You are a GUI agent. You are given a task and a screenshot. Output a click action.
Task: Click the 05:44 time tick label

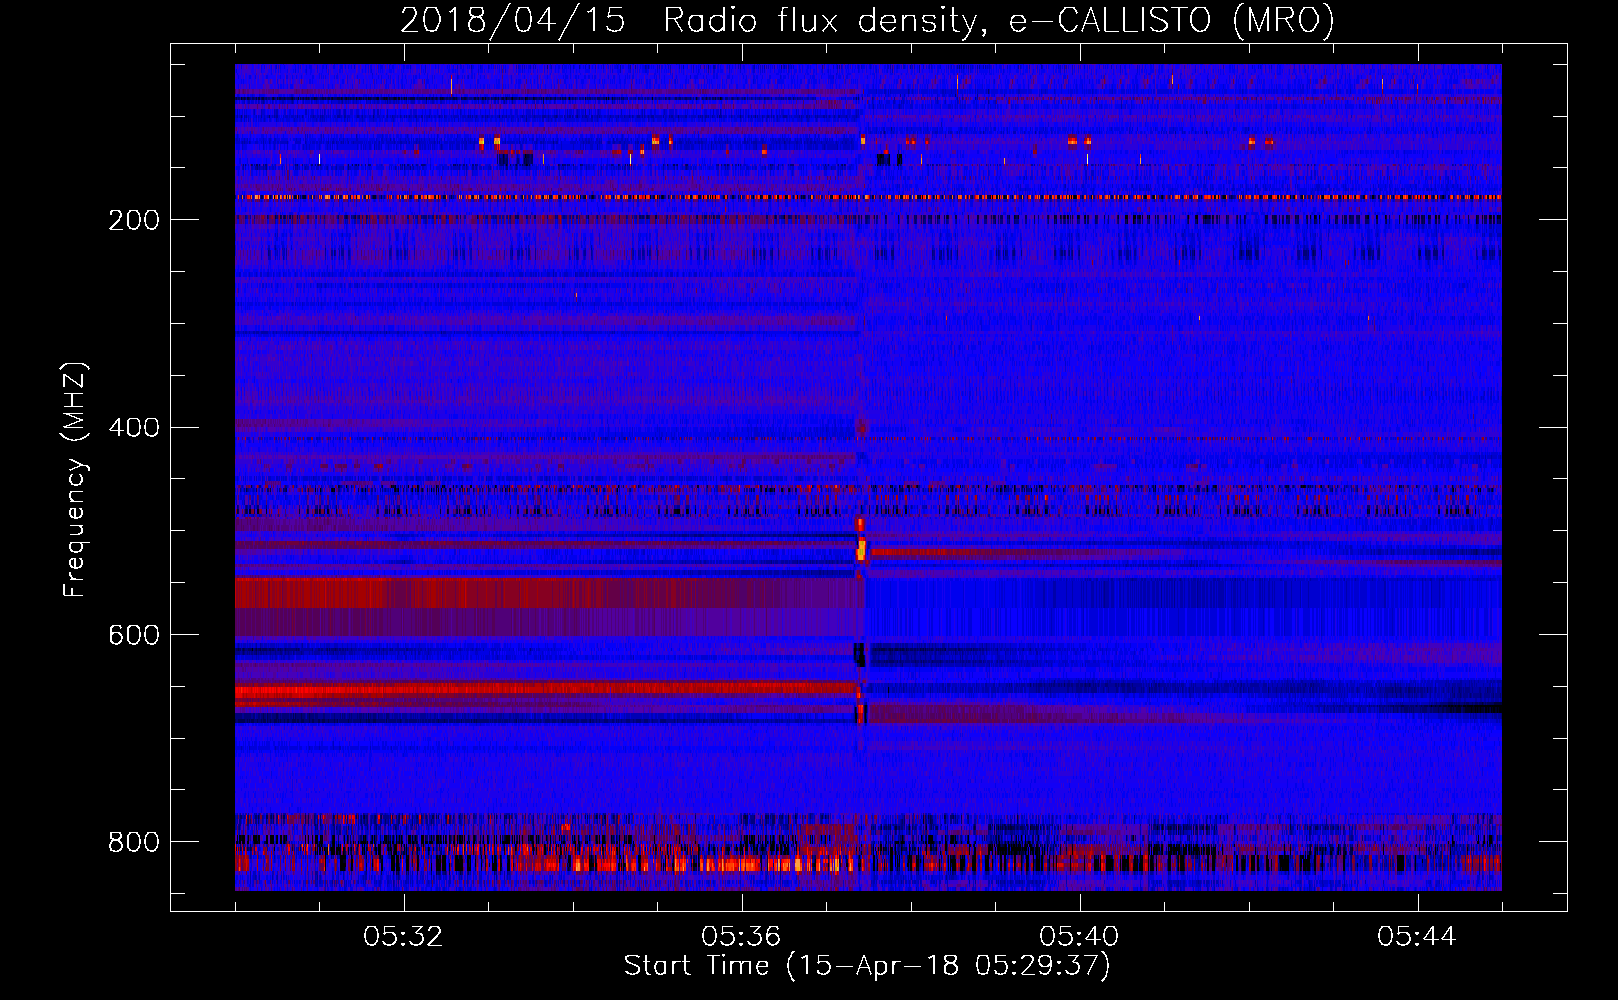1417,937
